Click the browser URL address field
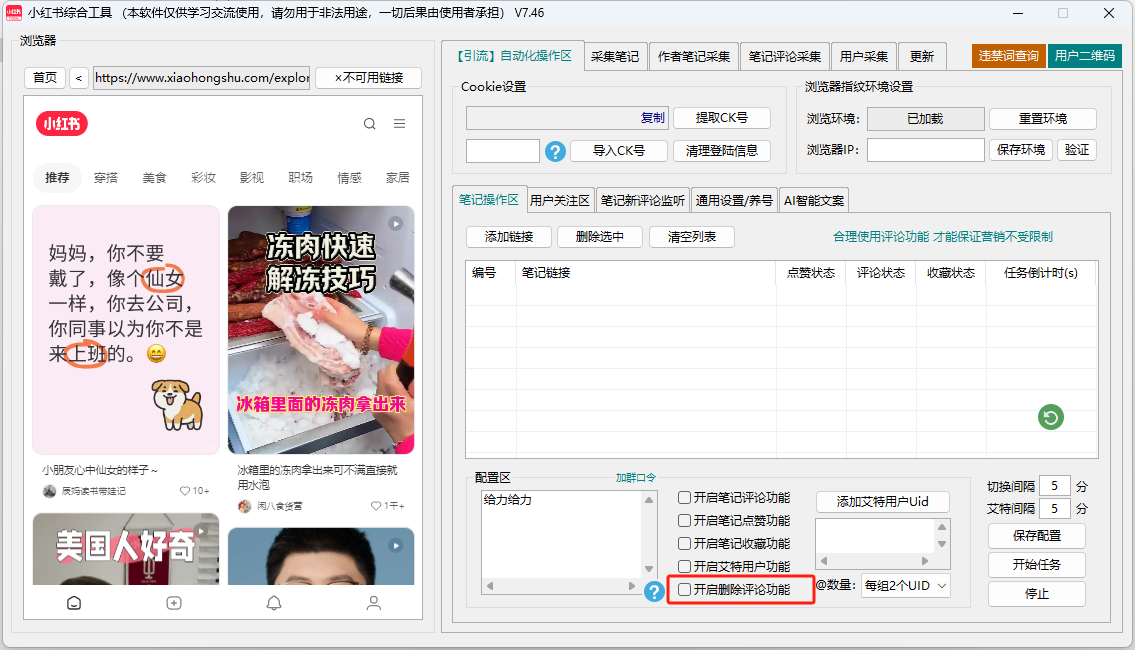Screen dimensions: 1135x650 [x=201, y=77]
